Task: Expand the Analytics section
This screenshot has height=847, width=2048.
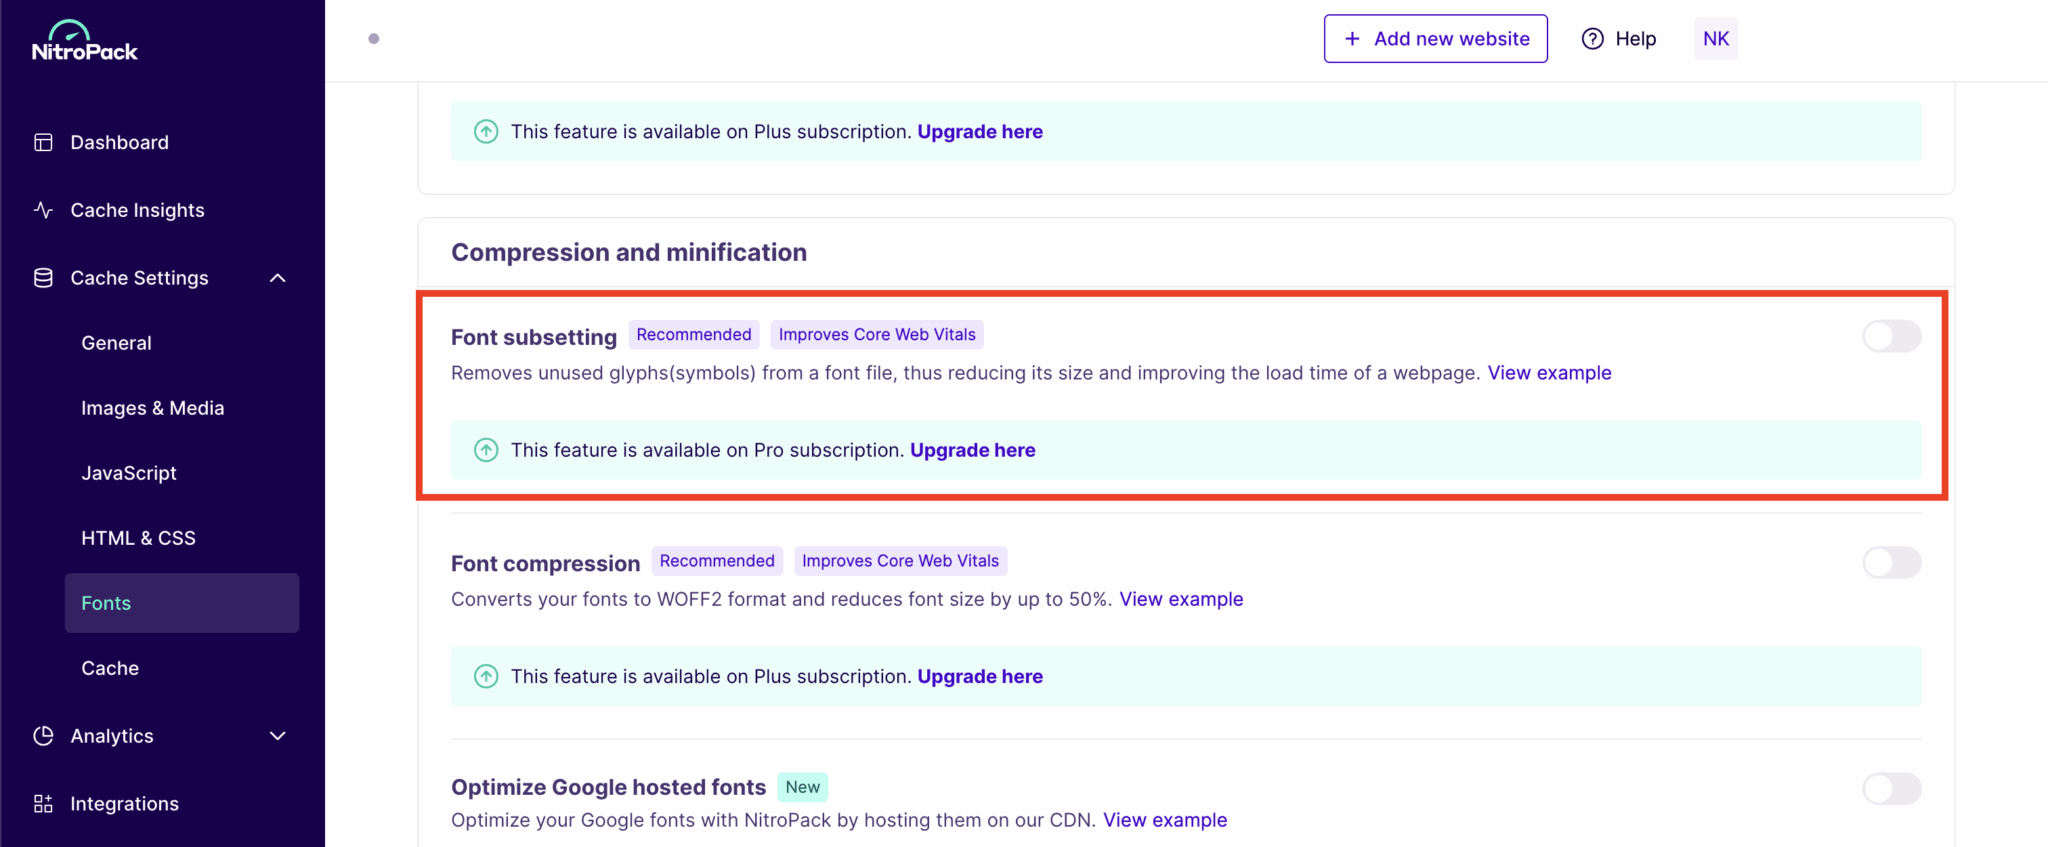Action: [x=277, y=736]
